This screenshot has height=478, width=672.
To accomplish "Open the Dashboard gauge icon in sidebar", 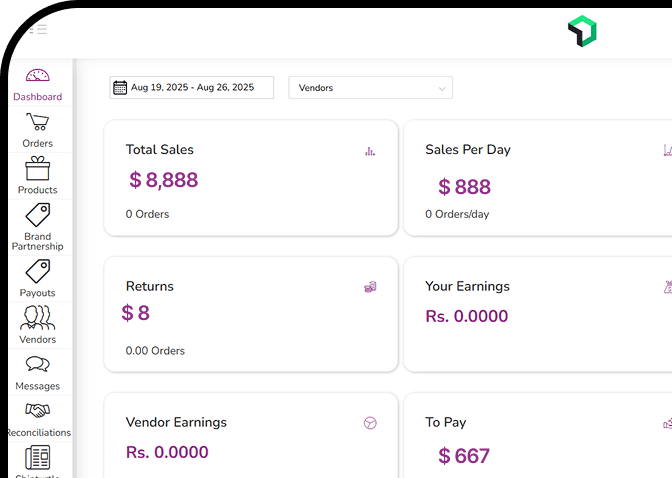I will tap(37, 77).
